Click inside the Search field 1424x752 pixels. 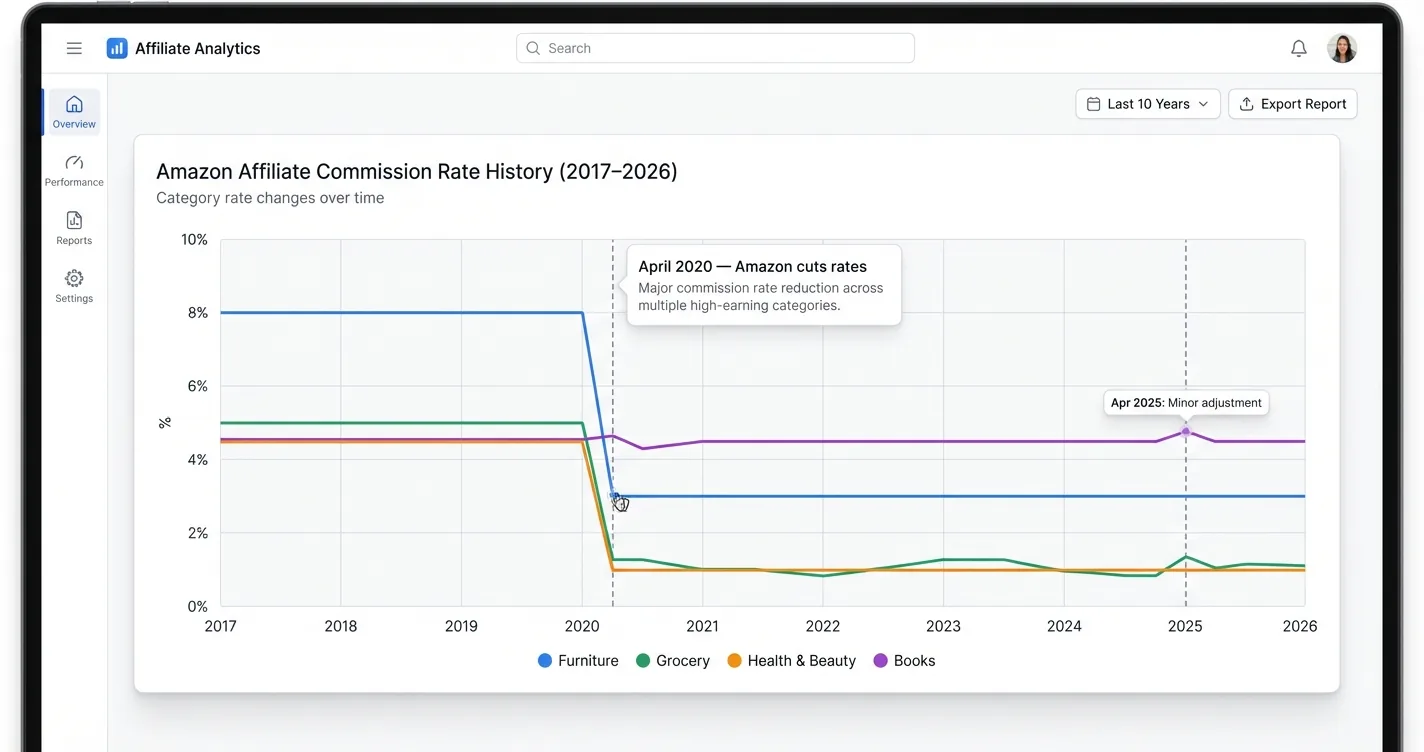[x=714, y=47]
